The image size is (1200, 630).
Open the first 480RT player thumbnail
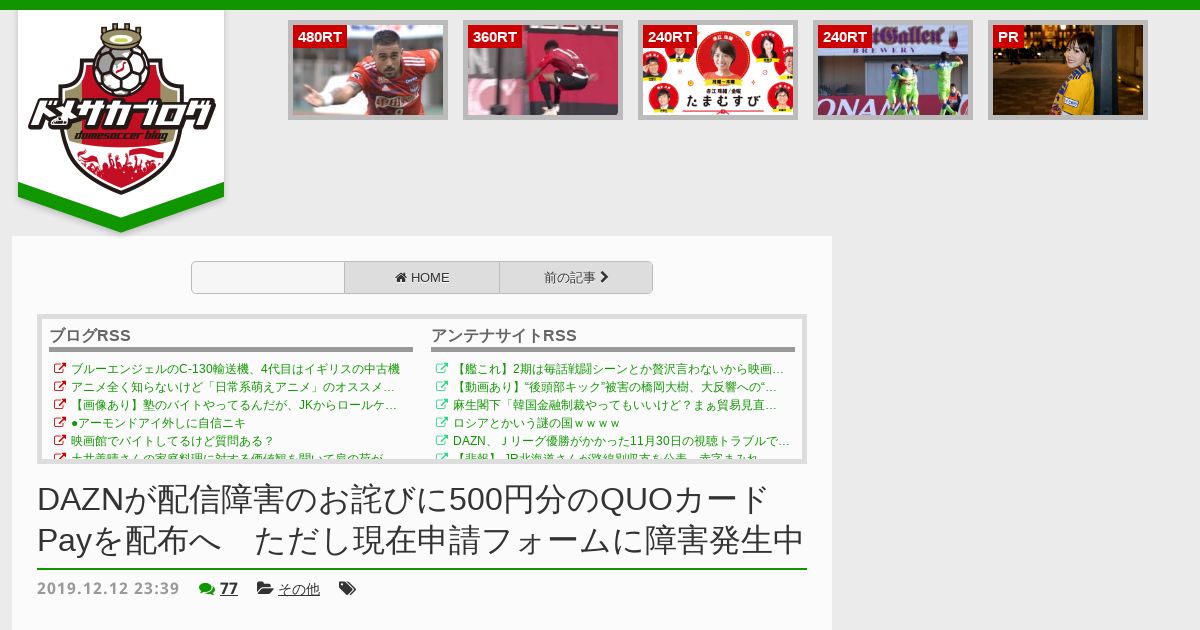(x=368, y=70)
